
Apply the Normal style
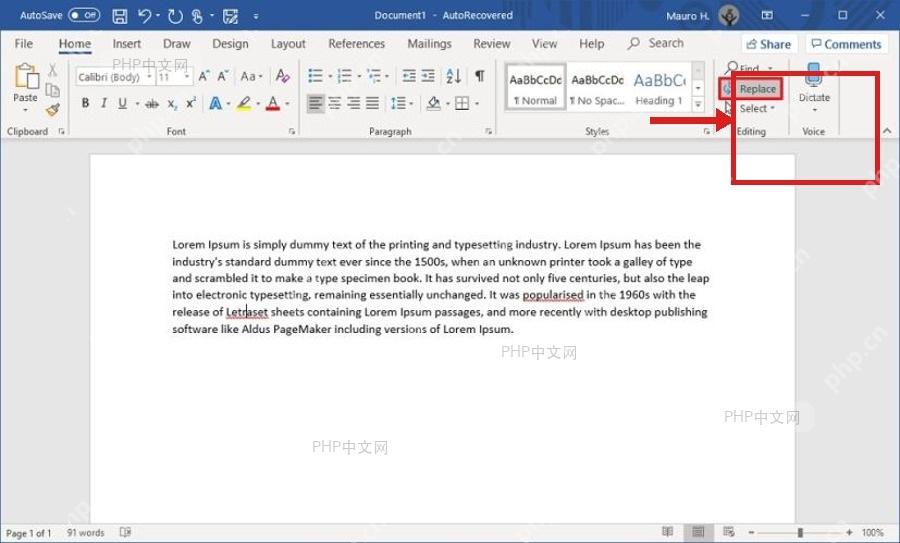(535, 86)
